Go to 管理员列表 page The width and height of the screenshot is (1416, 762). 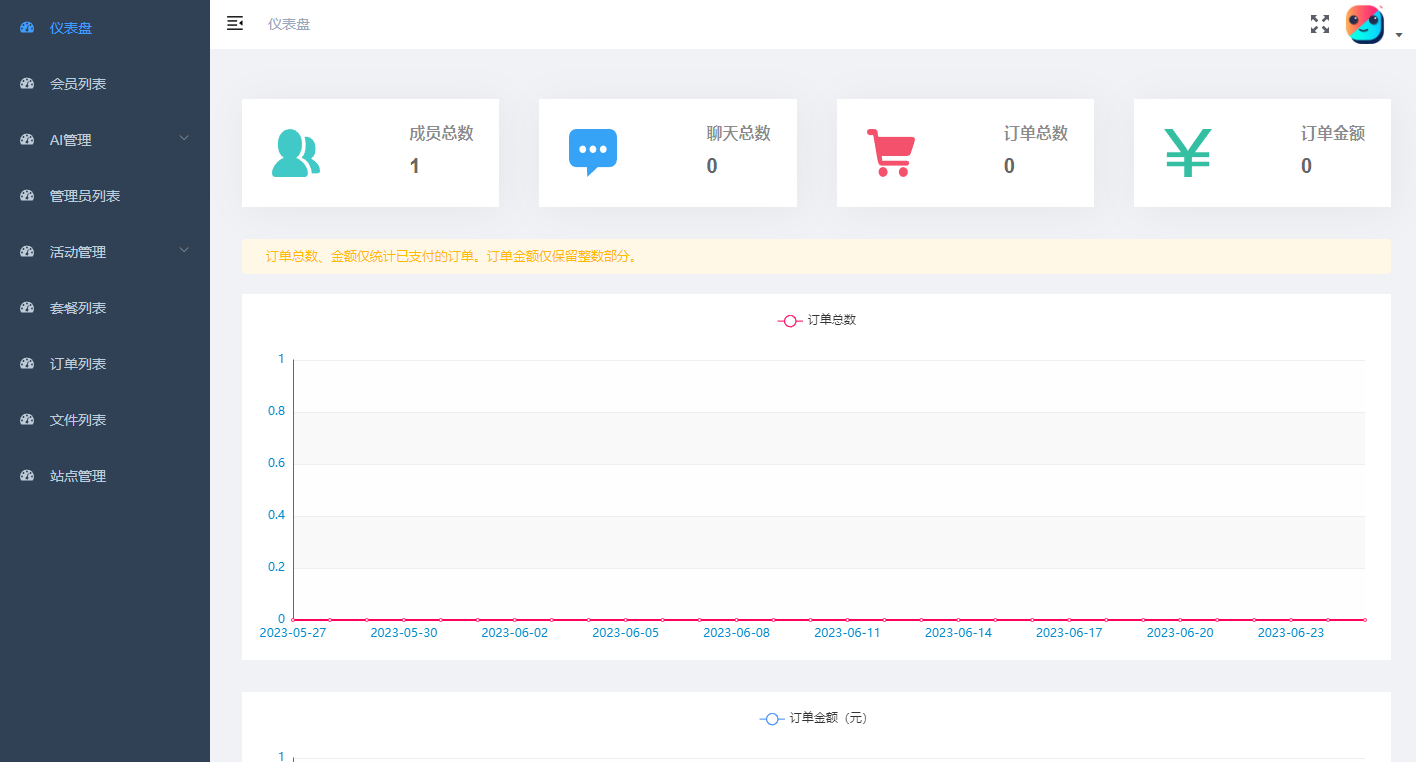85,196
